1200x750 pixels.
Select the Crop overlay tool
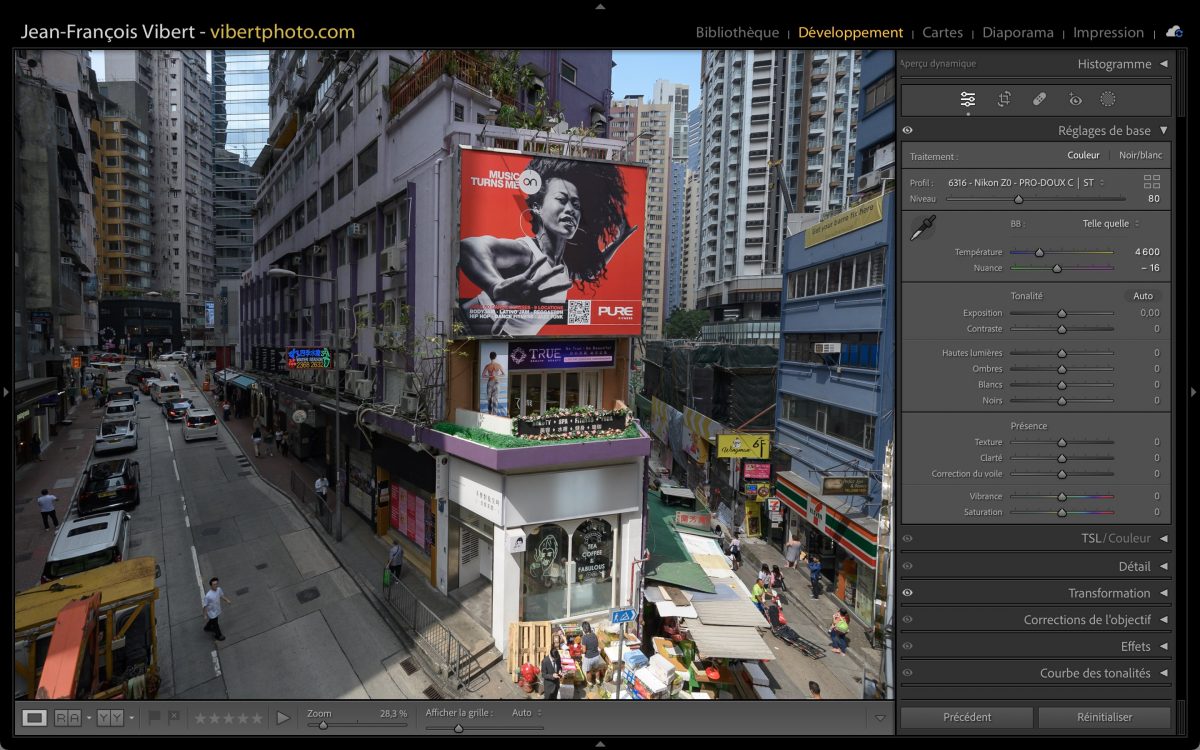[x=1004, y=99]
